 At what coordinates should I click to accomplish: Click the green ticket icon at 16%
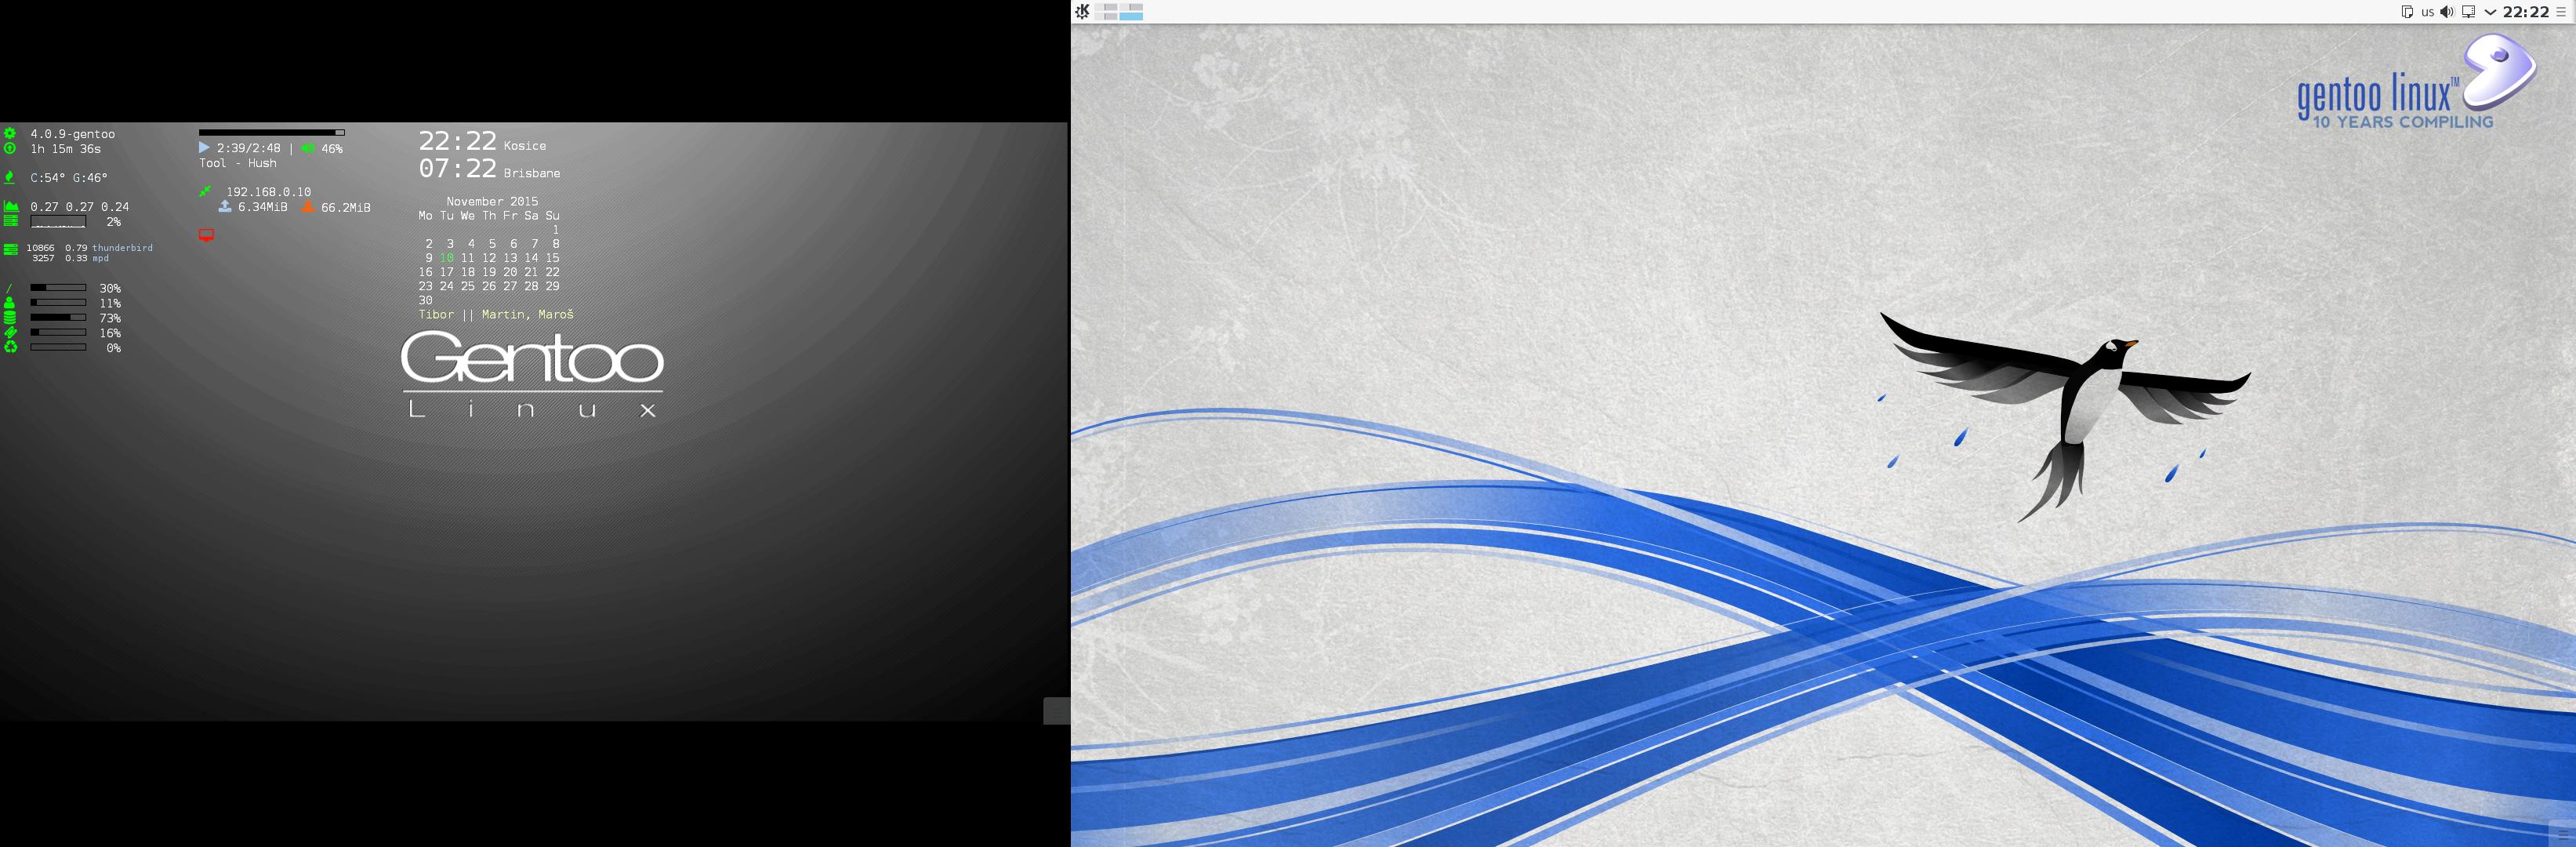coord(10,332)
